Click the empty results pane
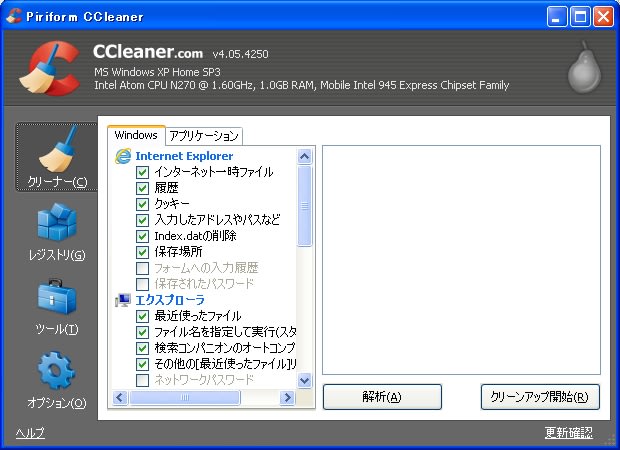 click(461, 260)
